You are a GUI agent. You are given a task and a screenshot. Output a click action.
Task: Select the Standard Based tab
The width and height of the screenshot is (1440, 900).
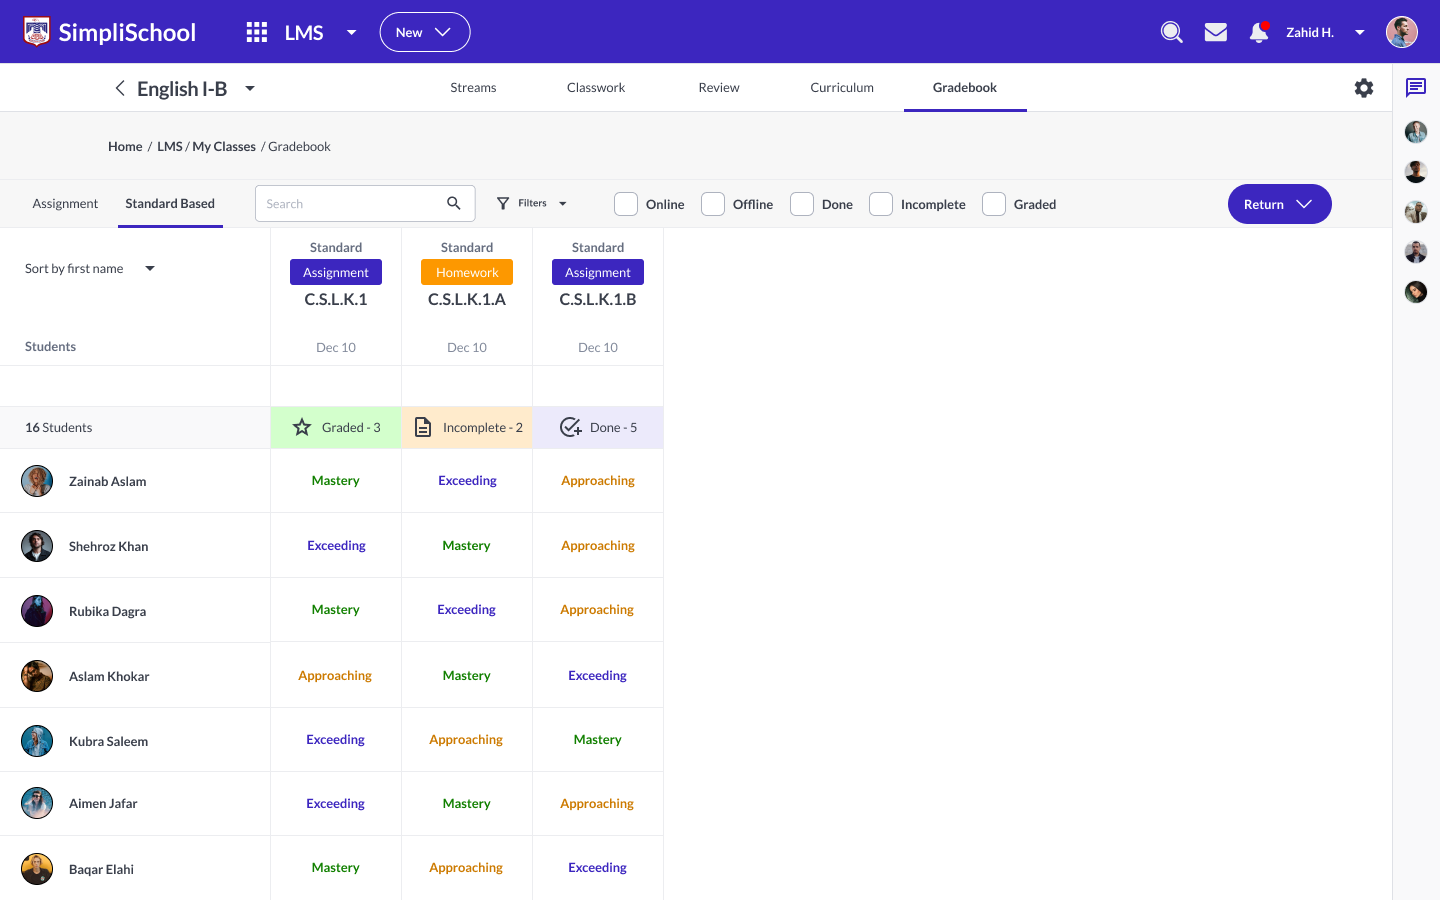pos(170,204)
